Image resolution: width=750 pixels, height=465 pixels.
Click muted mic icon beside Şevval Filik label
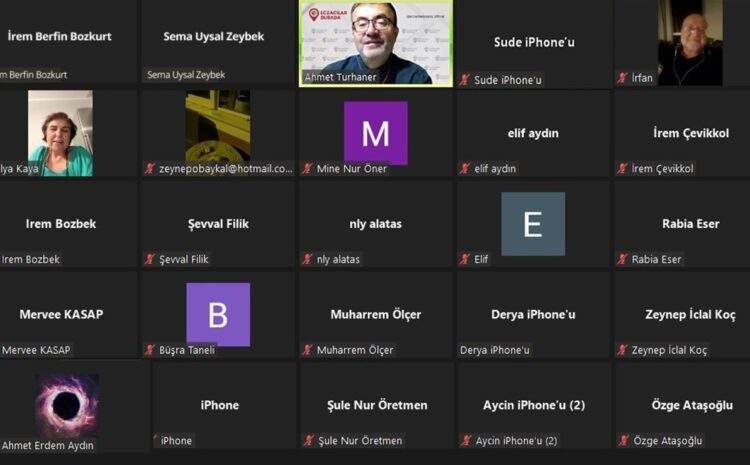tap(150, 259)
